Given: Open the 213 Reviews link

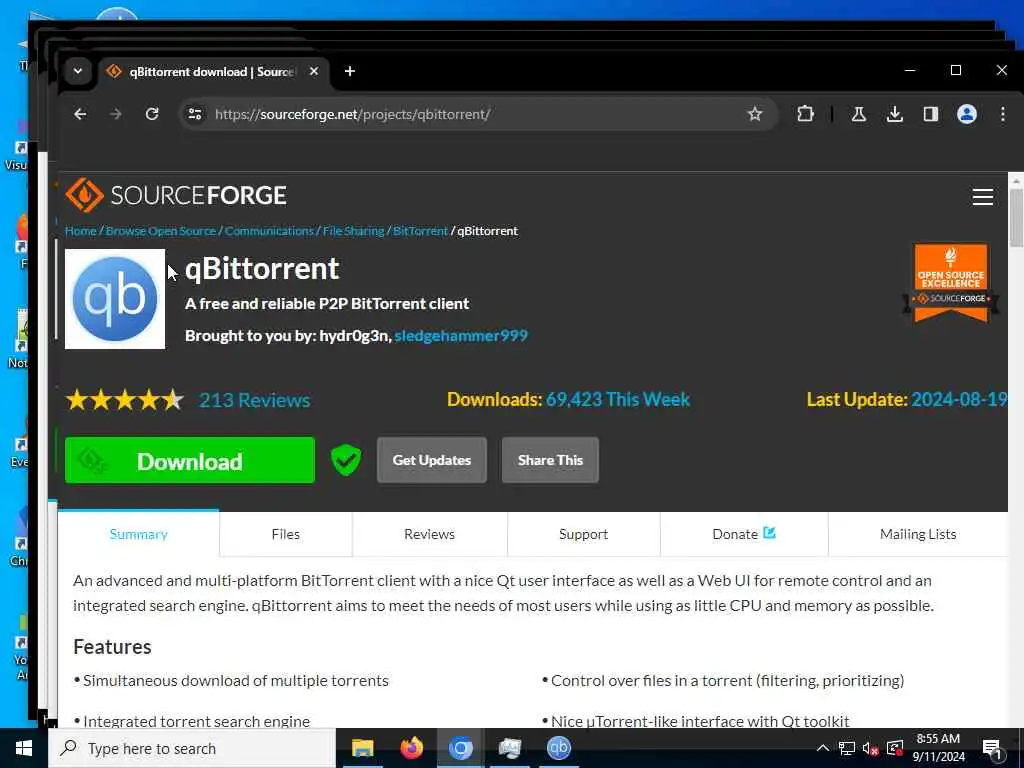Looking at the screenshot, I should pos(255,400).
